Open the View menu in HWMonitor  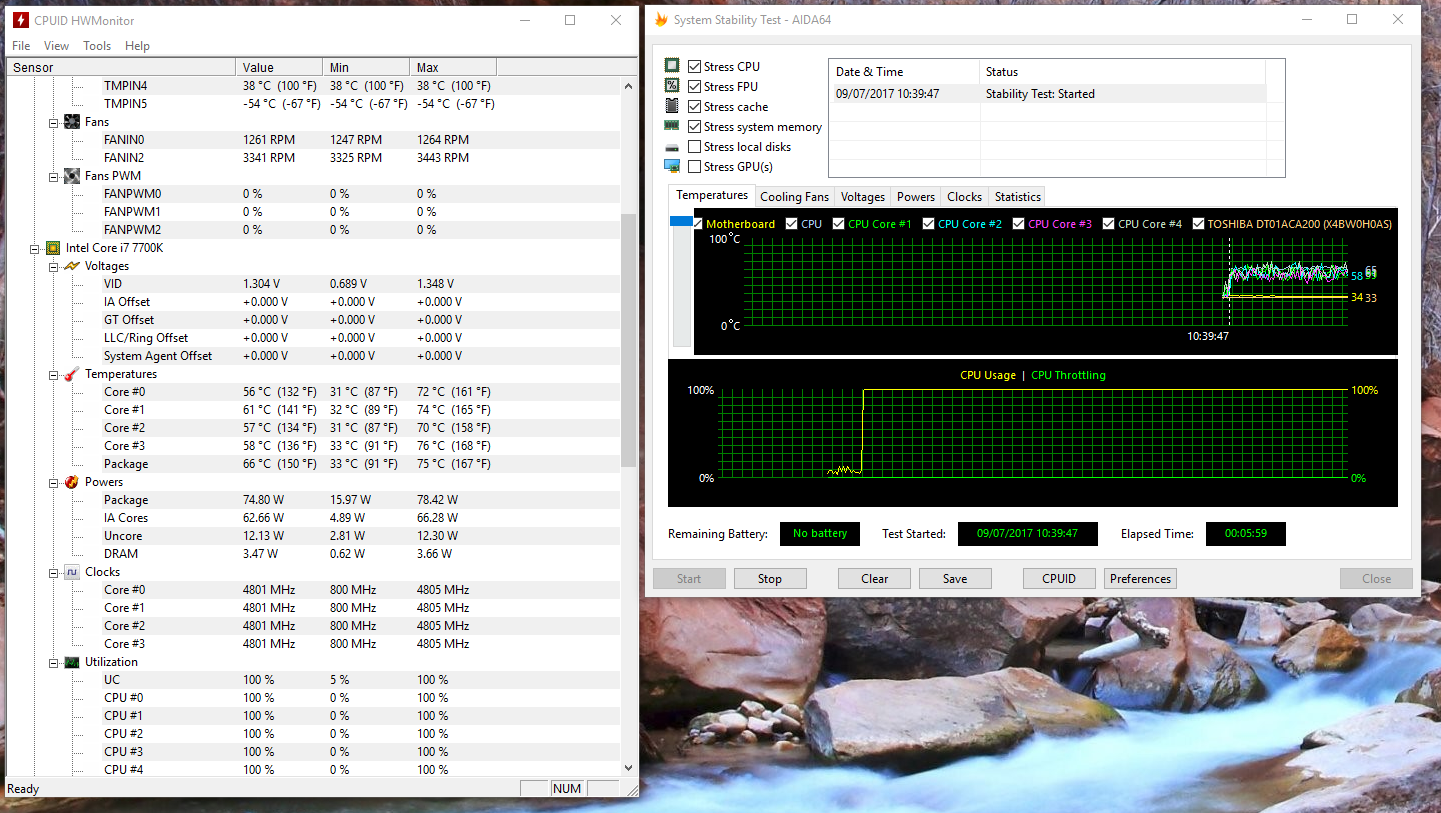point(57,46)
